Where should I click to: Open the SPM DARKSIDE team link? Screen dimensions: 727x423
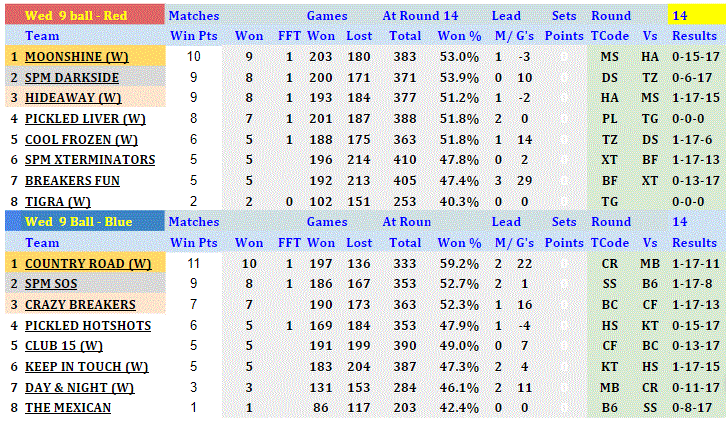click(x=72, y=77)
